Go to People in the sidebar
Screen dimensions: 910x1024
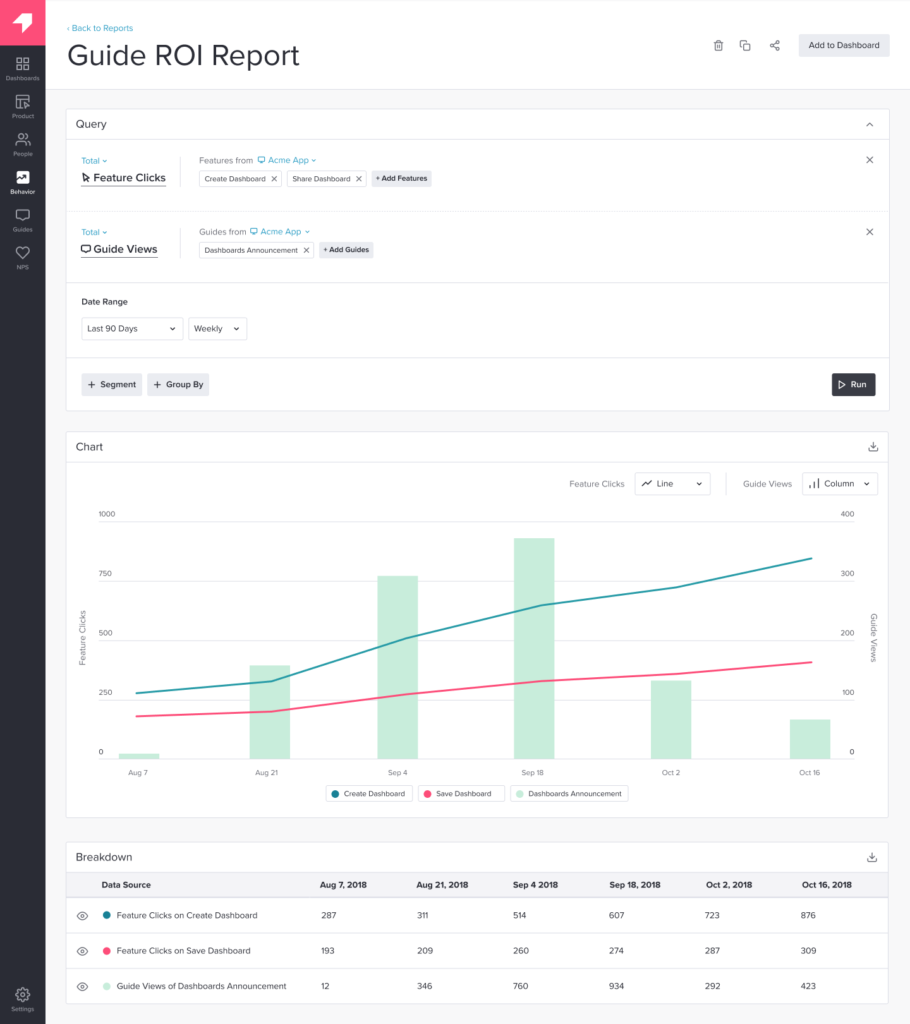(22, 144)
